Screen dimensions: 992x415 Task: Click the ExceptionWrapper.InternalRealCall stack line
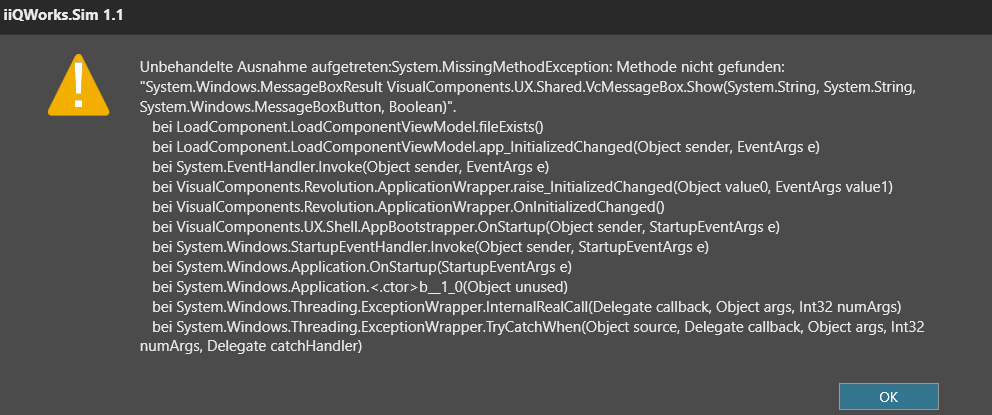(526, 307)
